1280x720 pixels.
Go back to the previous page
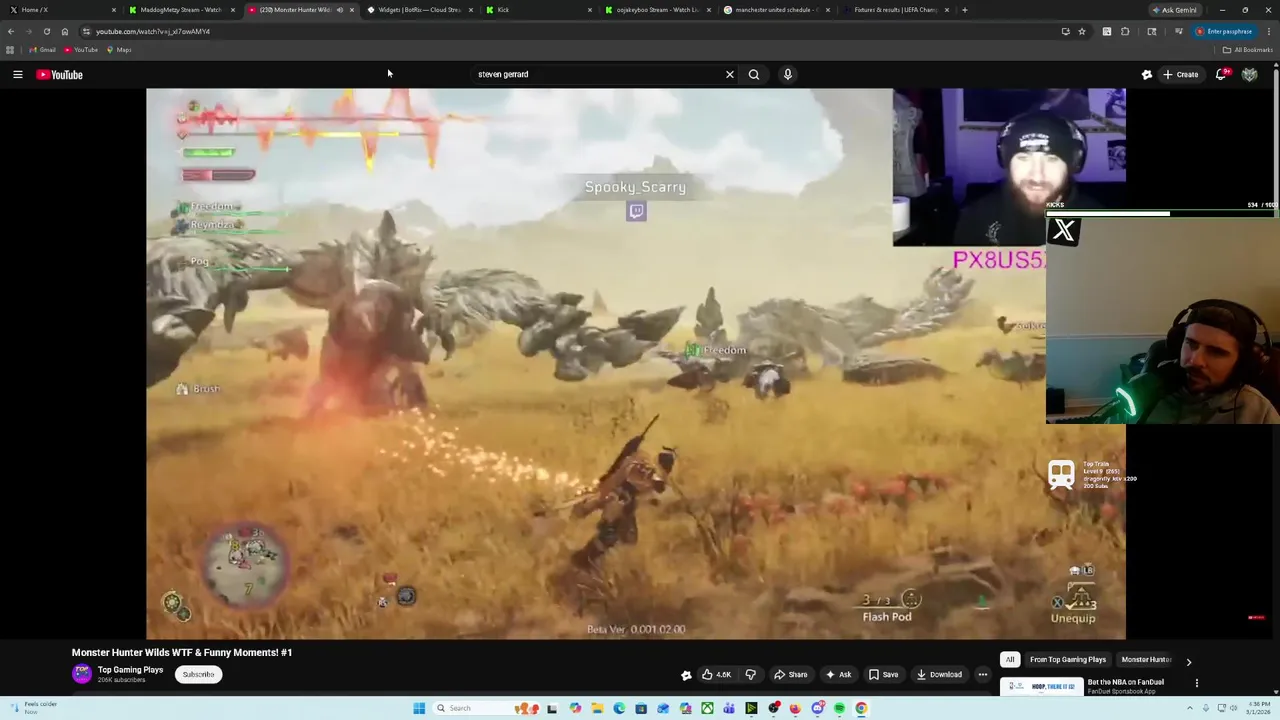[11, 31]
